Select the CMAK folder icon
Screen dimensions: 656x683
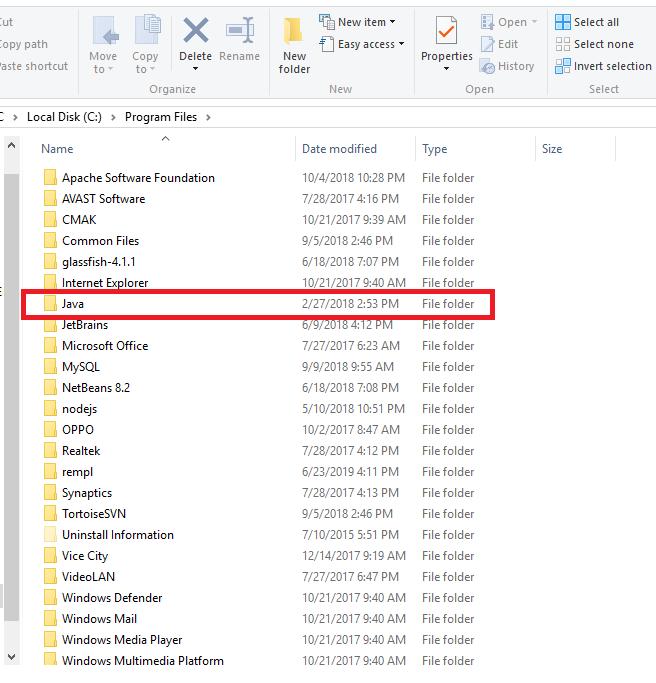(50, 219)
